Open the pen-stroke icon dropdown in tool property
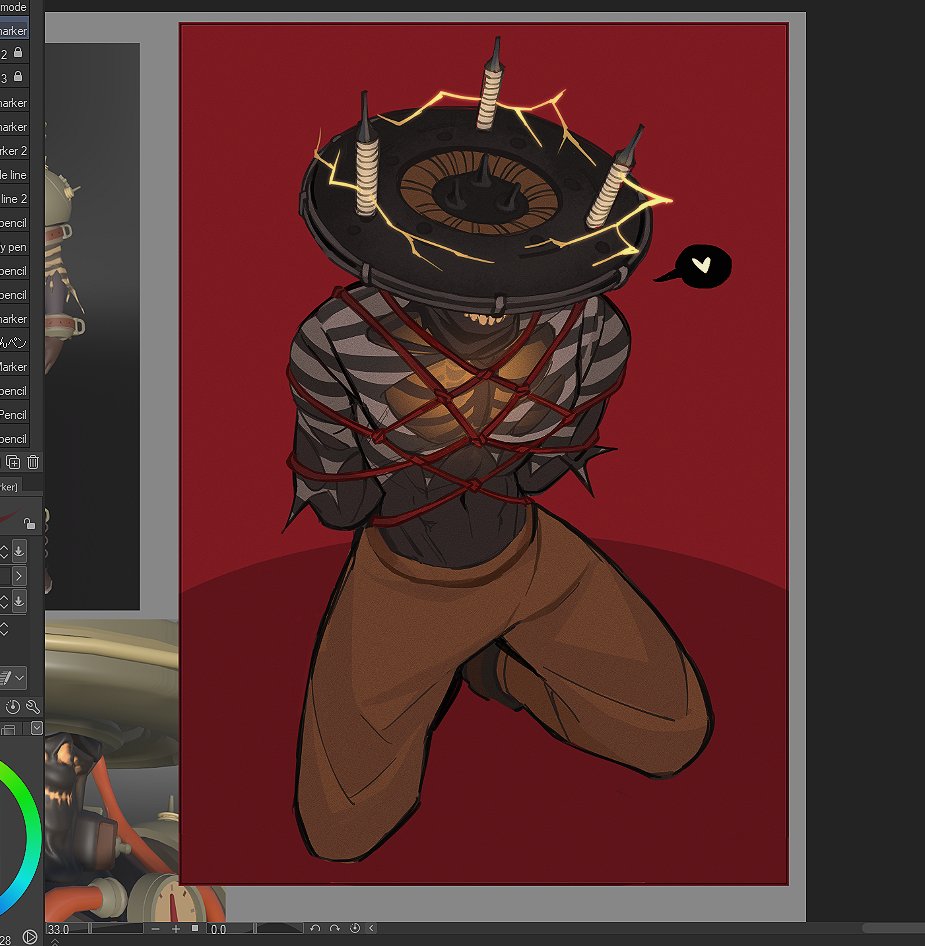This screenshot has height=946, width=925. 13,678
